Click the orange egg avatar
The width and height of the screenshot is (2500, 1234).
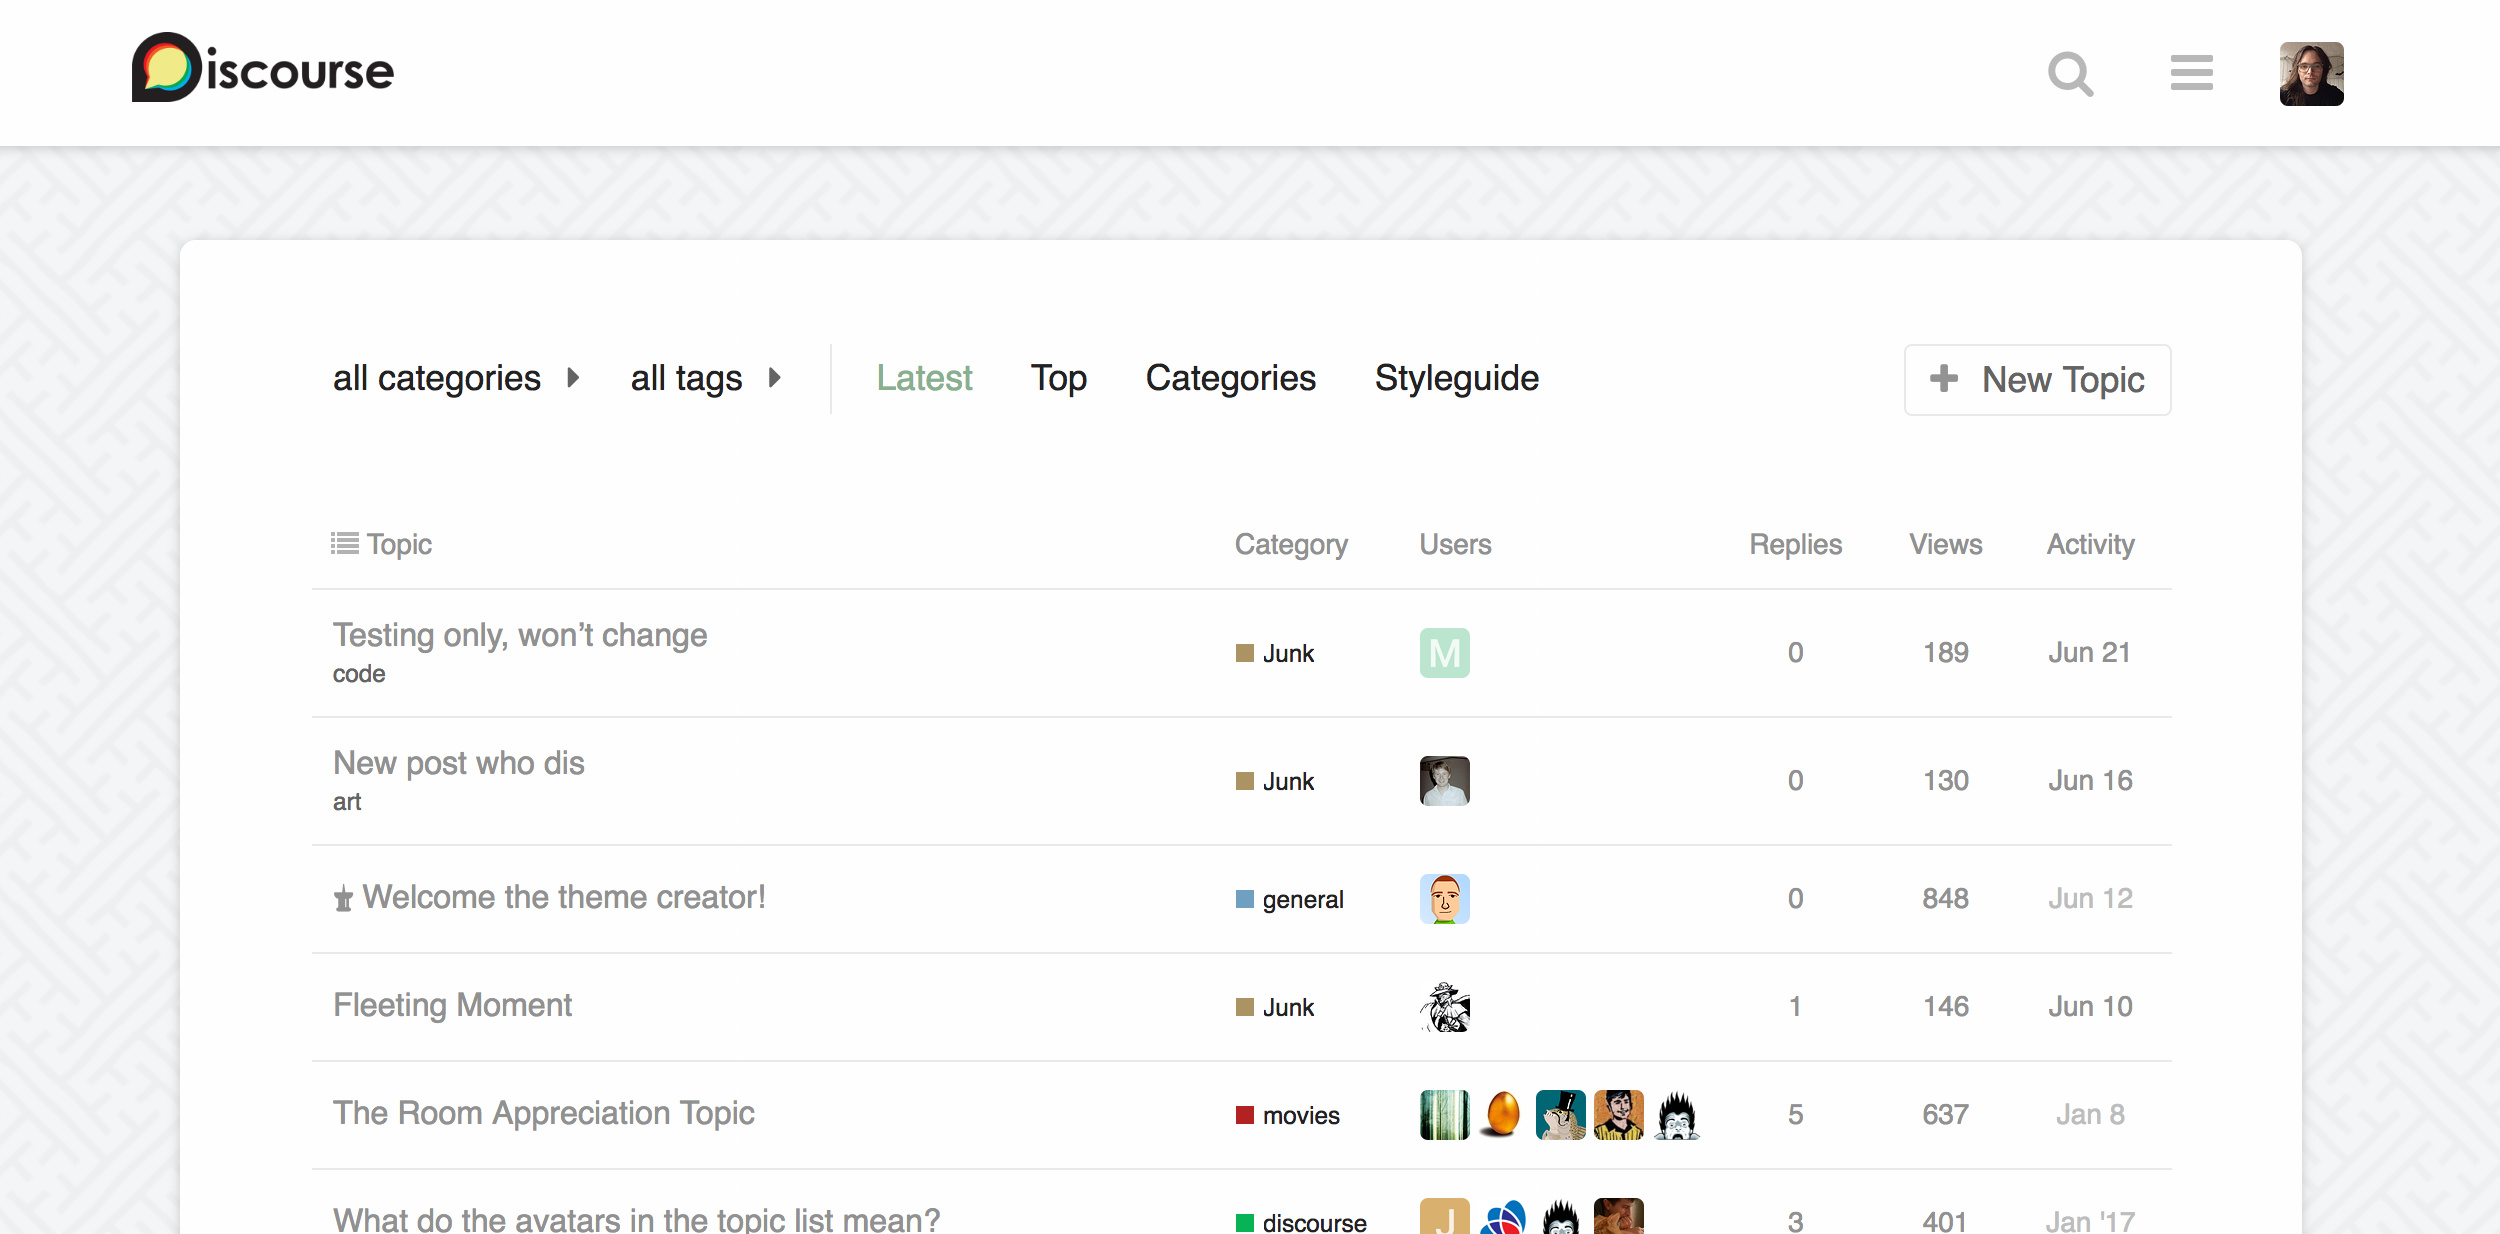[1502, 1114]
